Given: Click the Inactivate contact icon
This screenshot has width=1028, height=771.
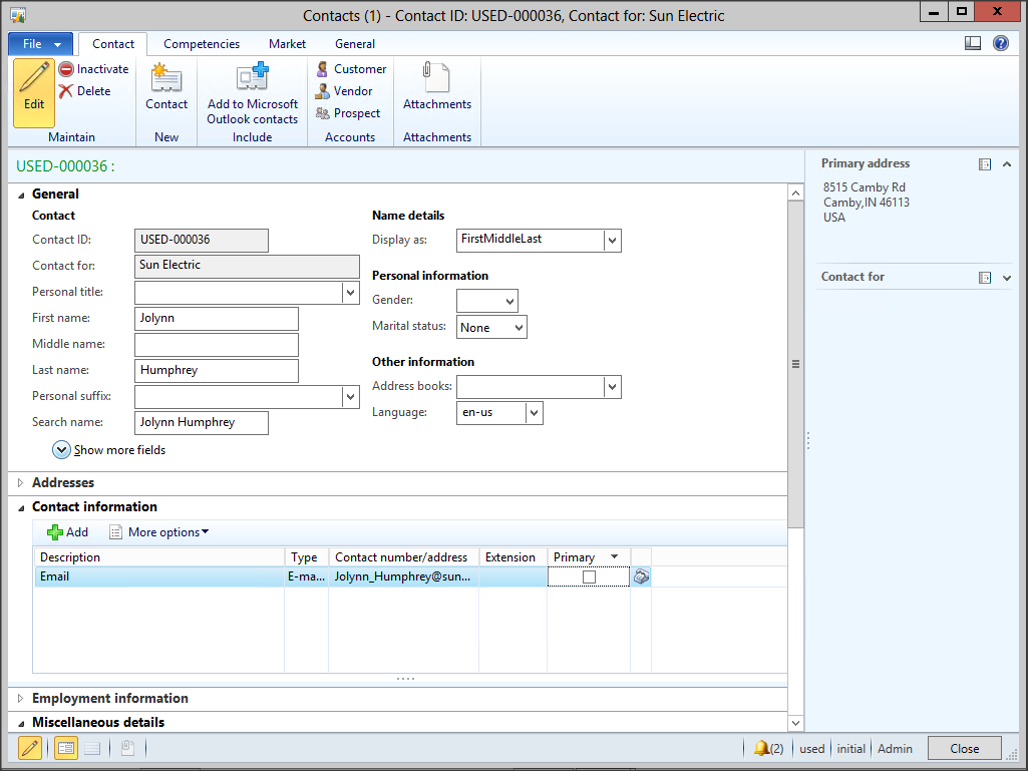Looking at the screenshot, I should [66, 69].
